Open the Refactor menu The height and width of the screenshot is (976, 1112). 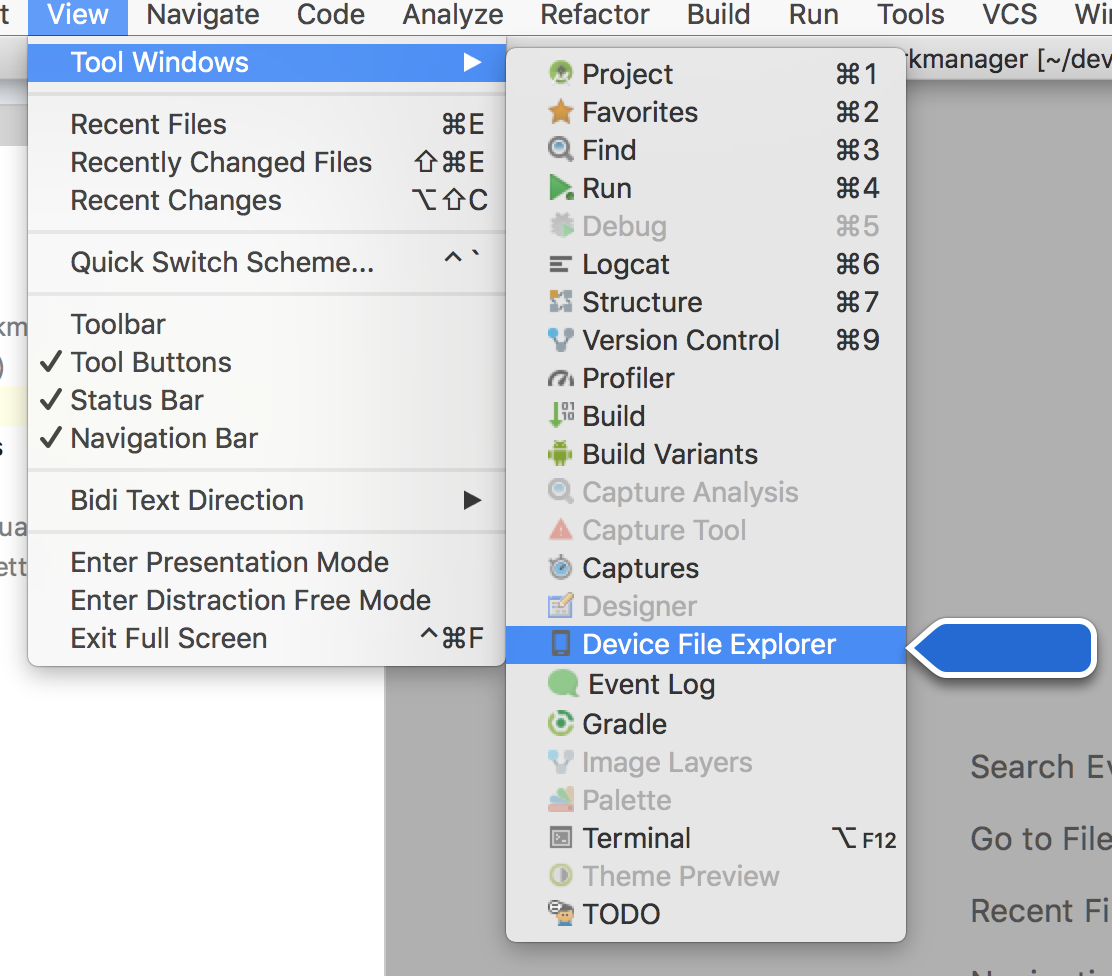[594, 15]
